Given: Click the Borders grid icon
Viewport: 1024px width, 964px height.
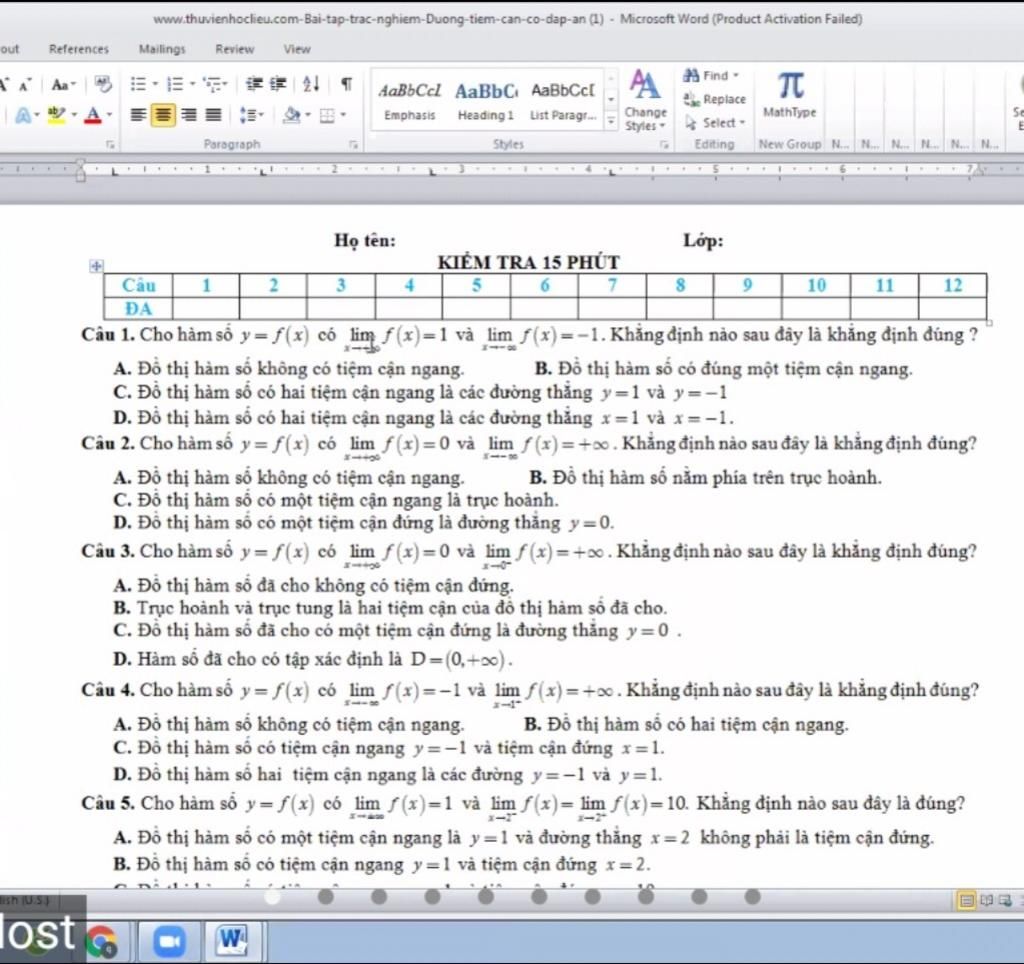Looking at the screenshot, I should [327, 116].
